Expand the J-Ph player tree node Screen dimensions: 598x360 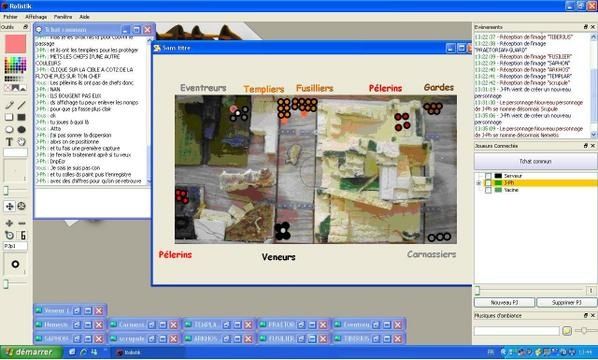[479, 183]
